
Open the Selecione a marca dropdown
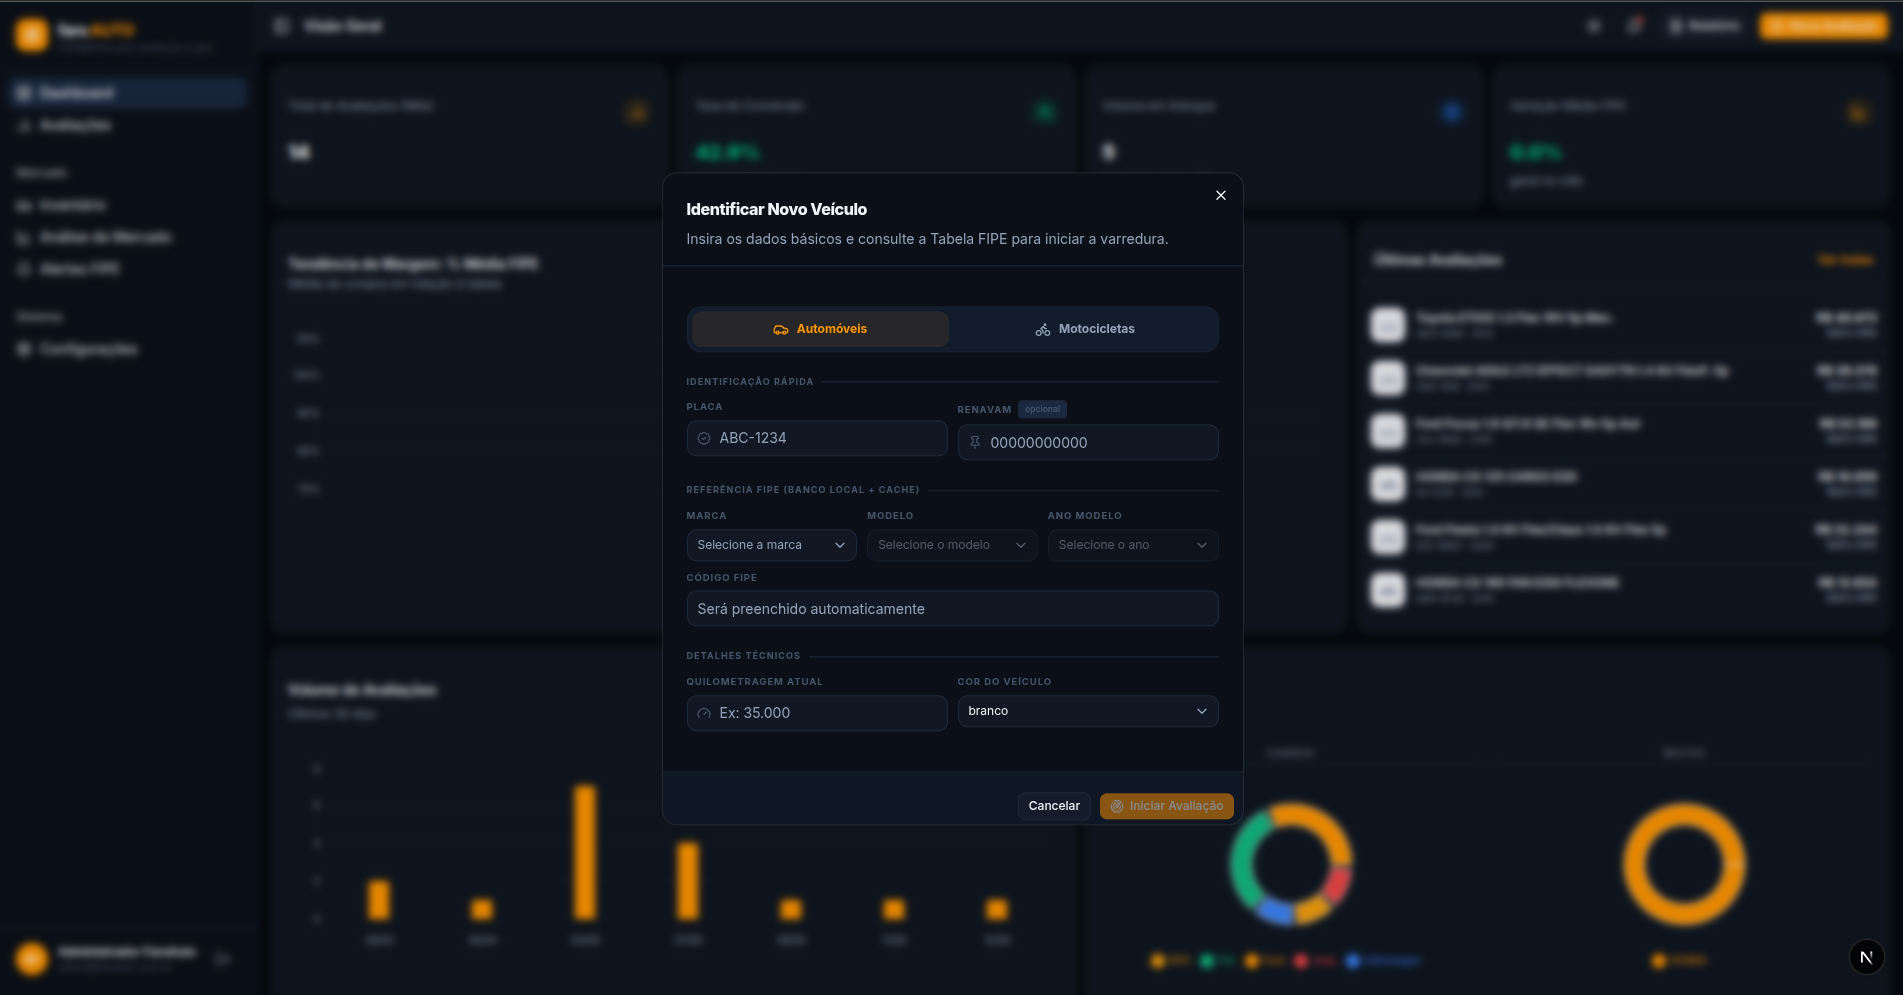click(x=771, y=545)
